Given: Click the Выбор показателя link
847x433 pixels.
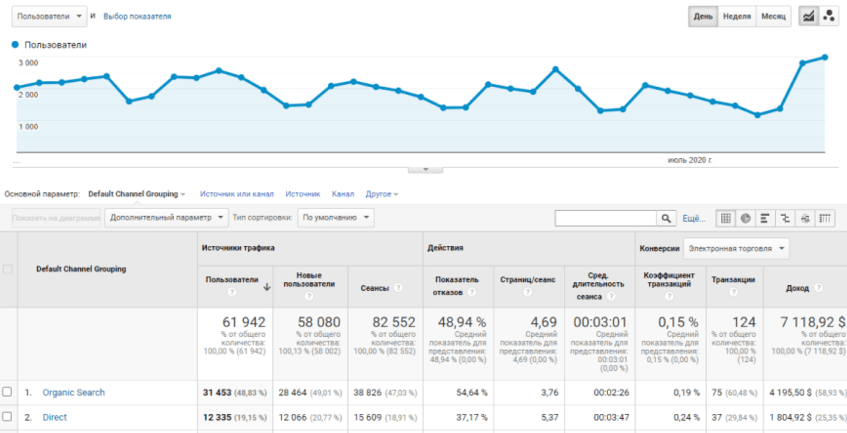Looking at the screenshot, I should point(137,17).
